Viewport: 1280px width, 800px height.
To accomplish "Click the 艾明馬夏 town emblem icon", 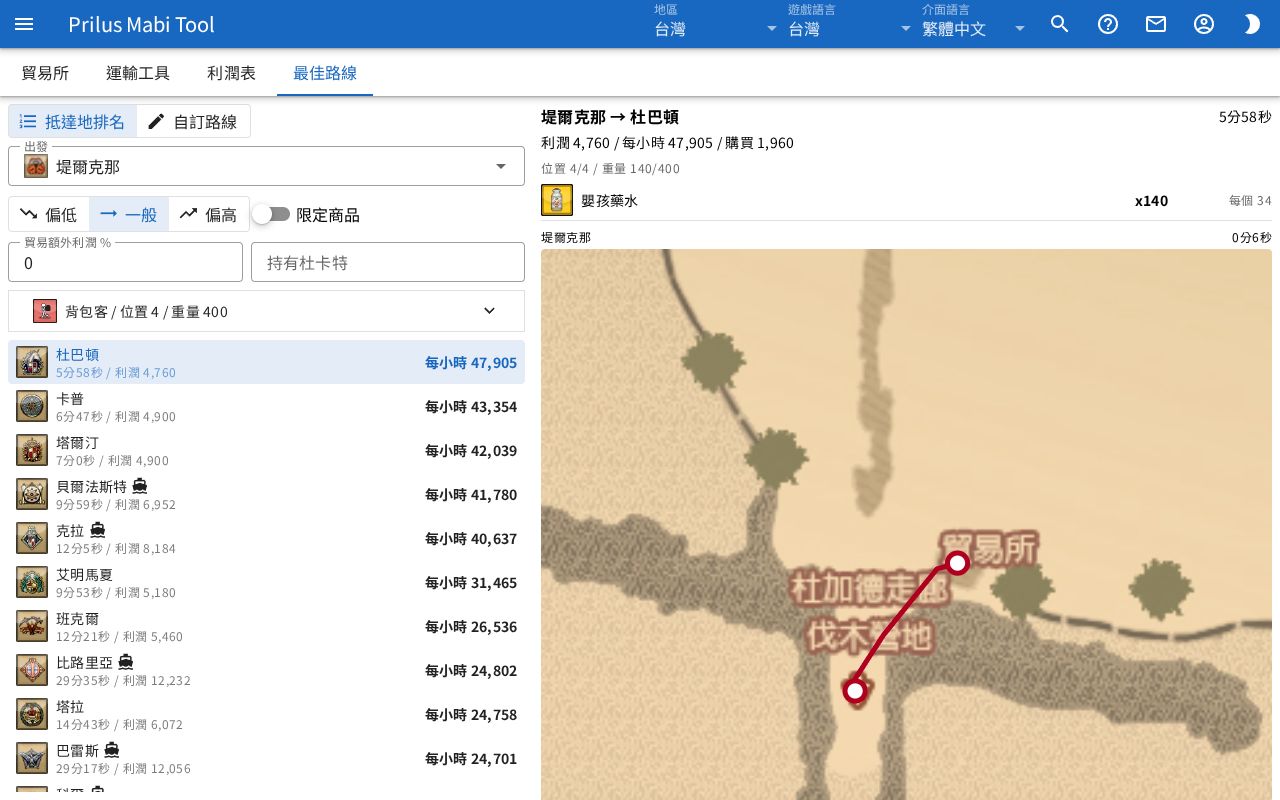I will point(32,582).
